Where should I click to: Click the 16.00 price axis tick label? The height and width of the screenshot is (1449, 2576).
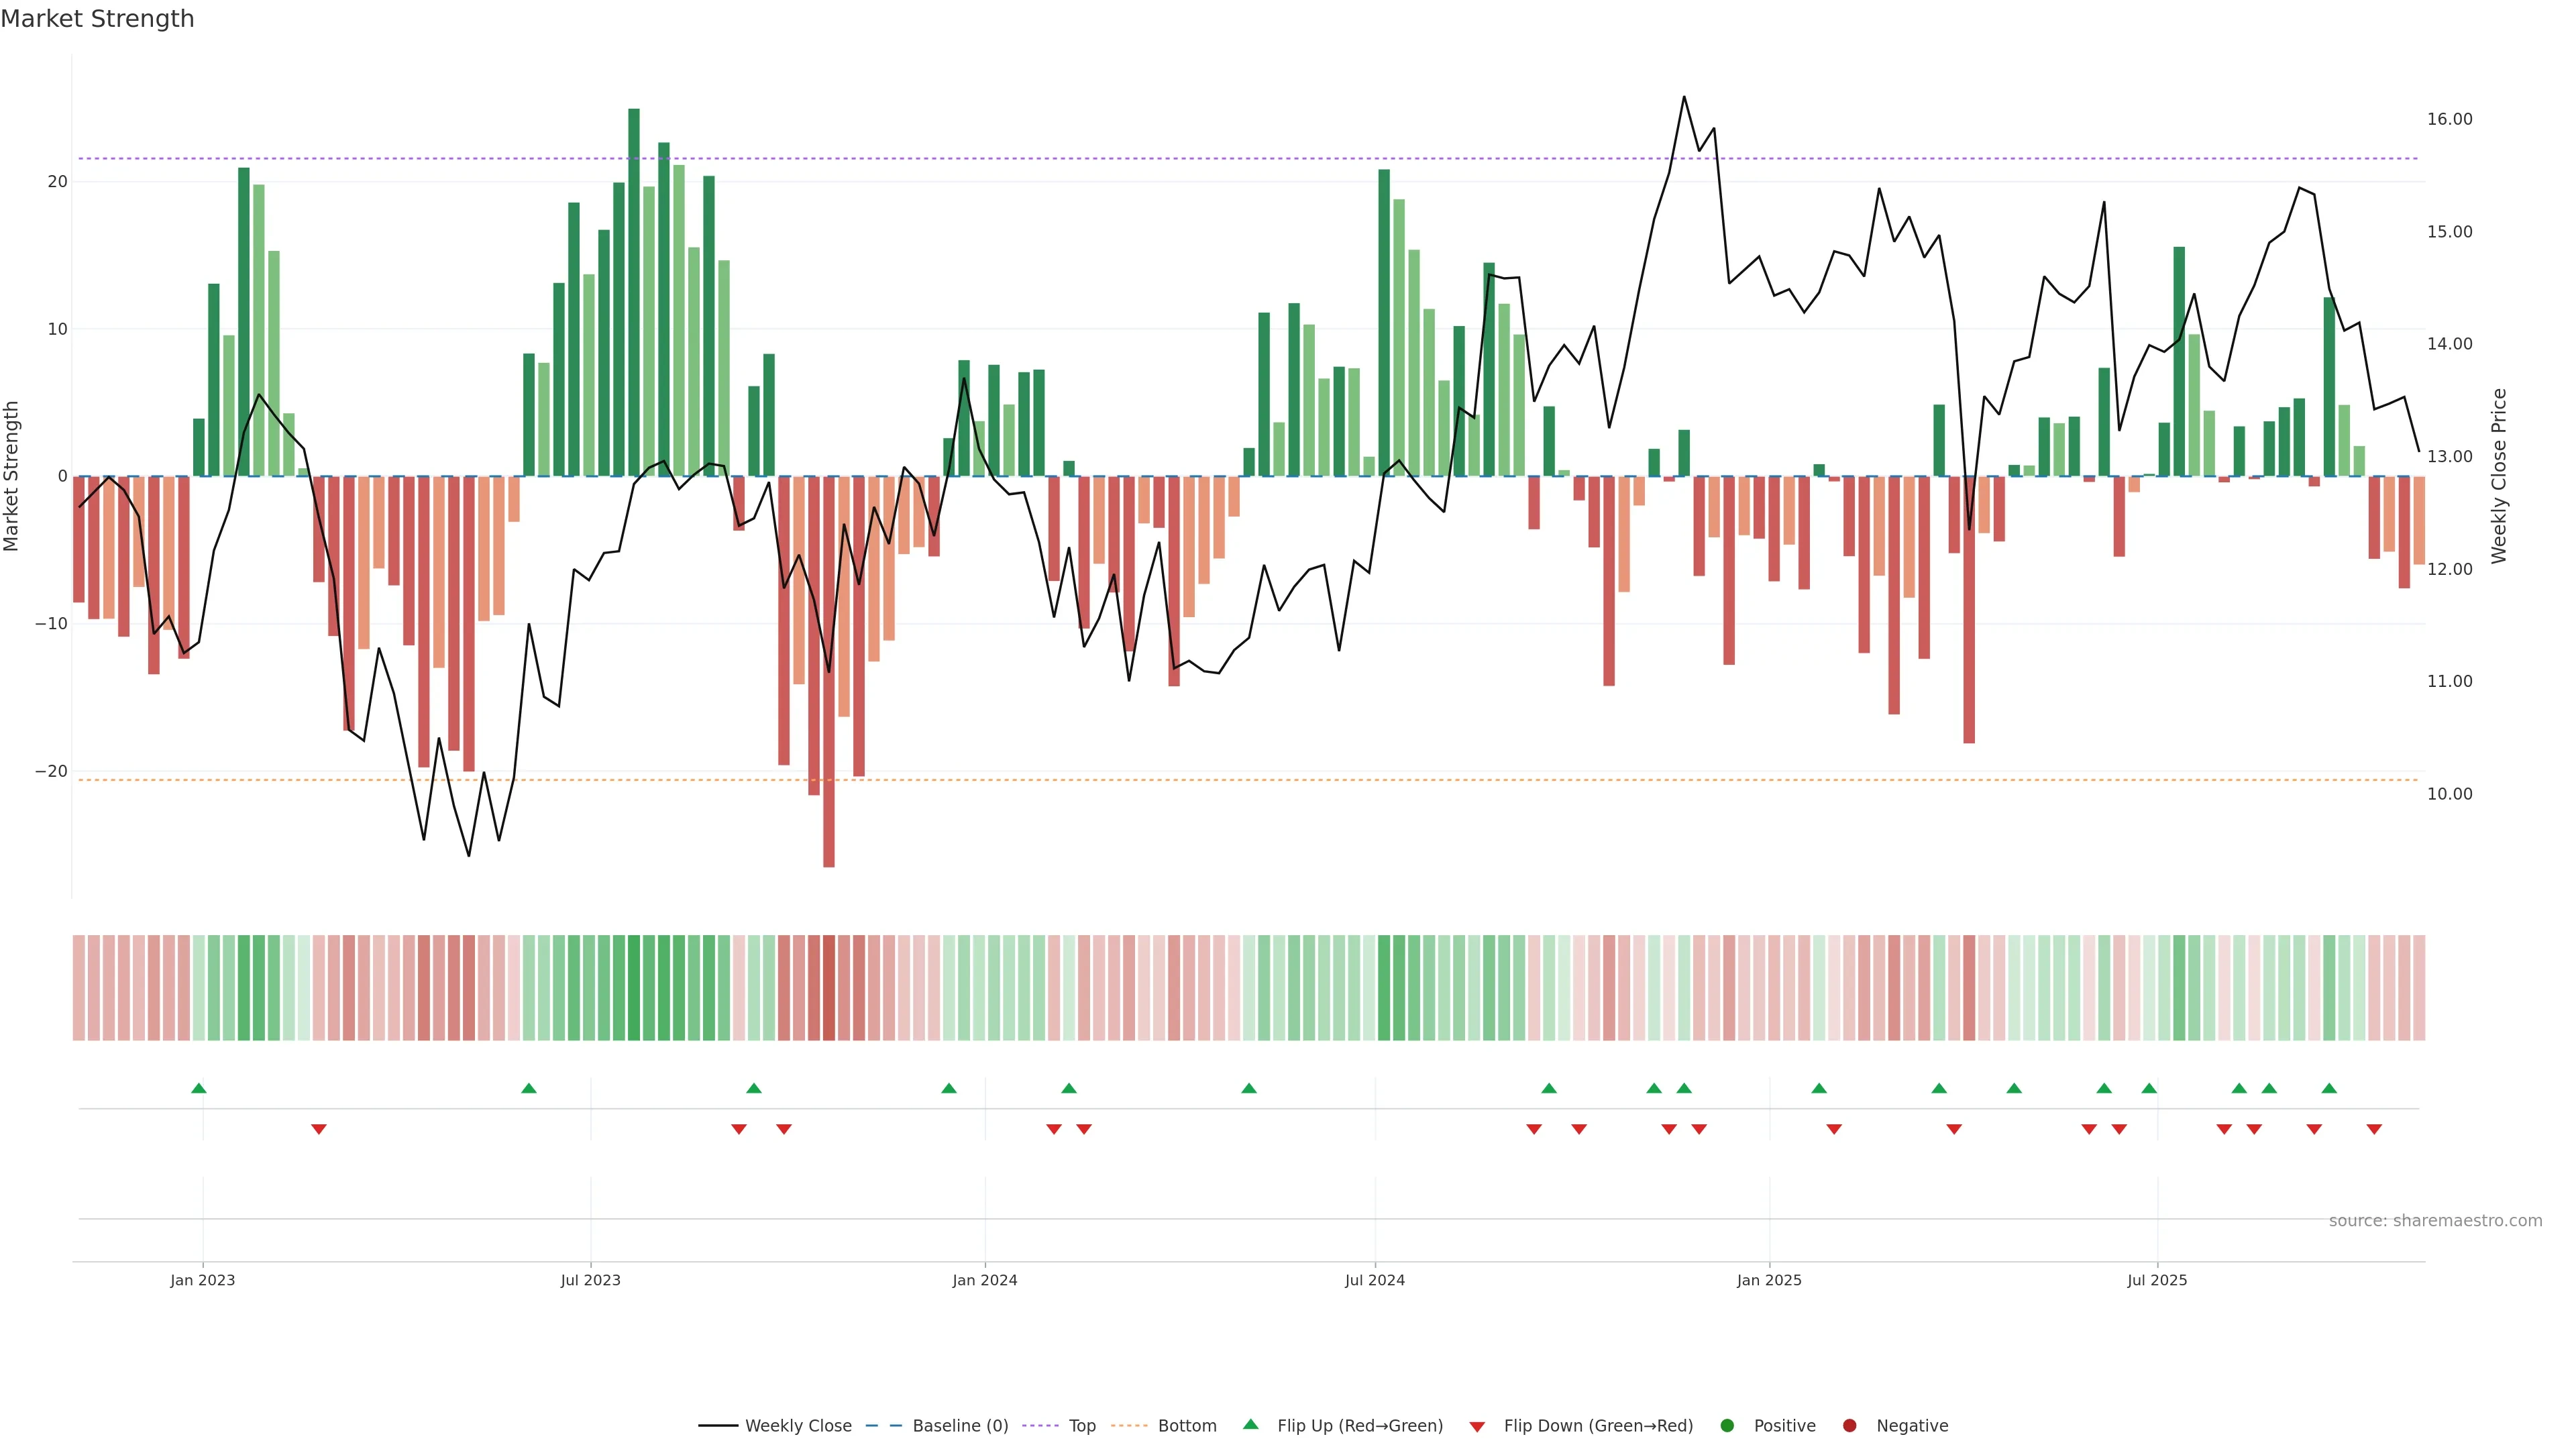[x=2449, y=119]
